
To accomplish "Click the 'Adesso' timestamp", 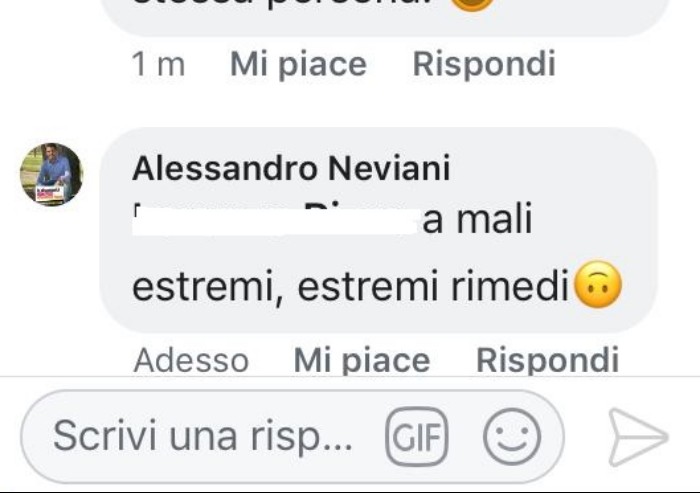I will (x=191, y=360).
